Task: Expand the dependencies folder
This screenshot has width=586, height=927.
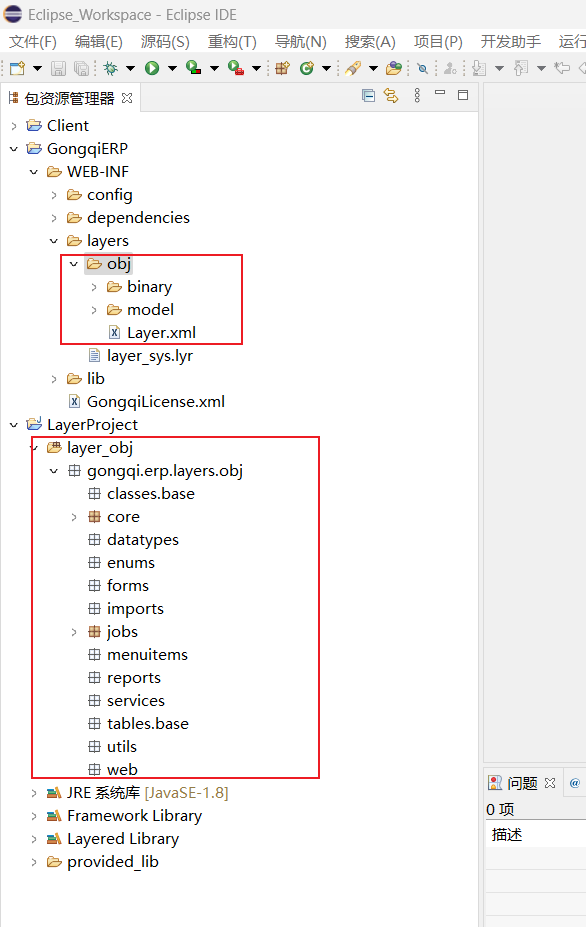Action: 54,218
